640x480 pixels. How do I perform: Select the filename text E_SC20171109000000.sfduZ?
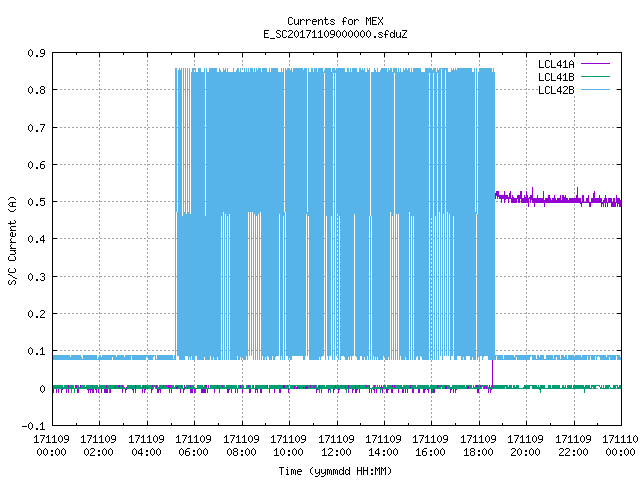[335, 34]
